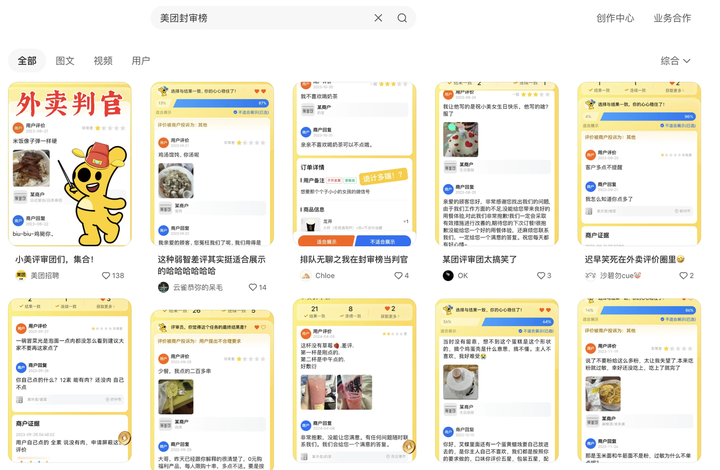
Task: Open the corn noodle review card
Action: click(639, 380)
